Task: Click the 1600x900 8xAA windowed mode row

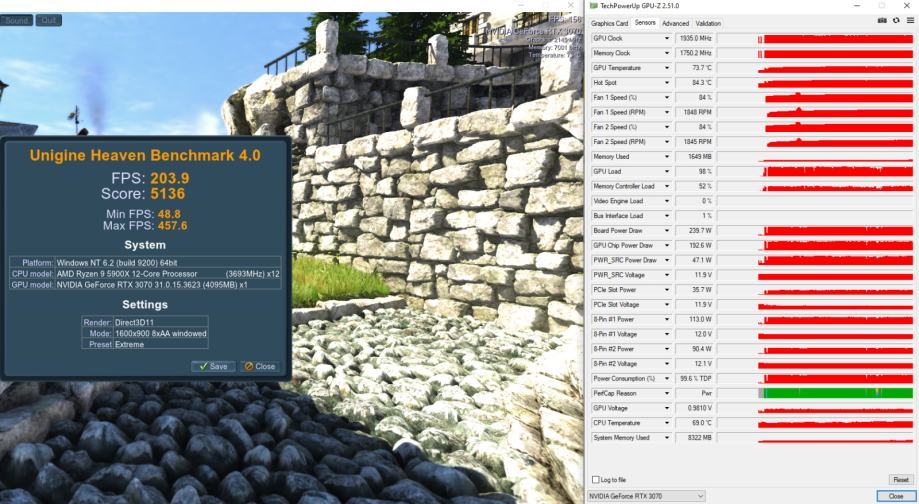Action: click(145, 333)
